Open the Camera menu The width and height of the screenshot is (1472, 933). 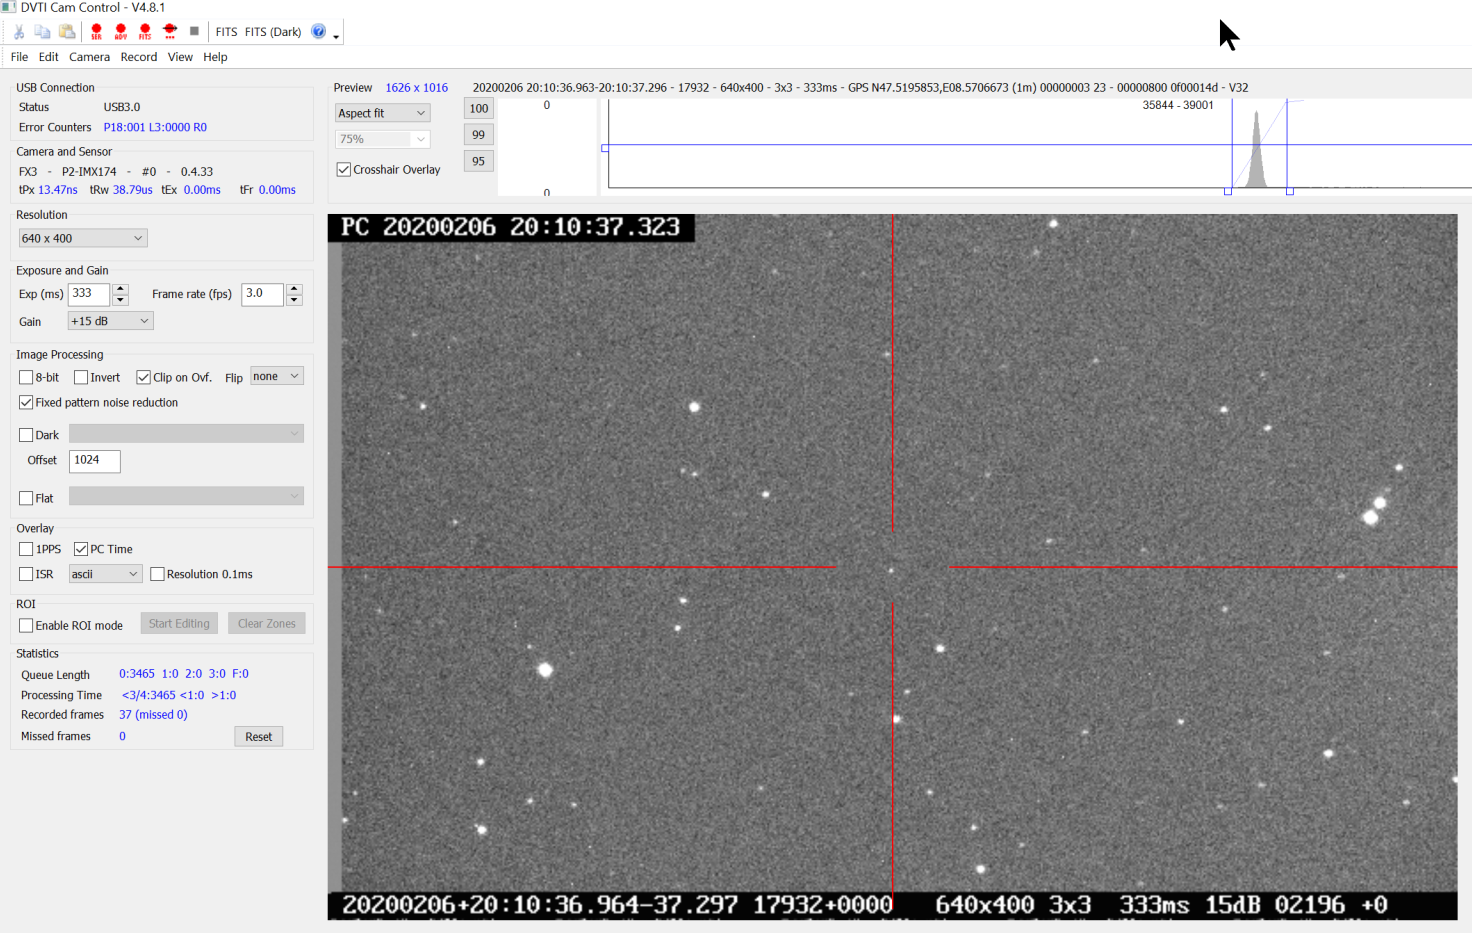(x=89, y=57)
